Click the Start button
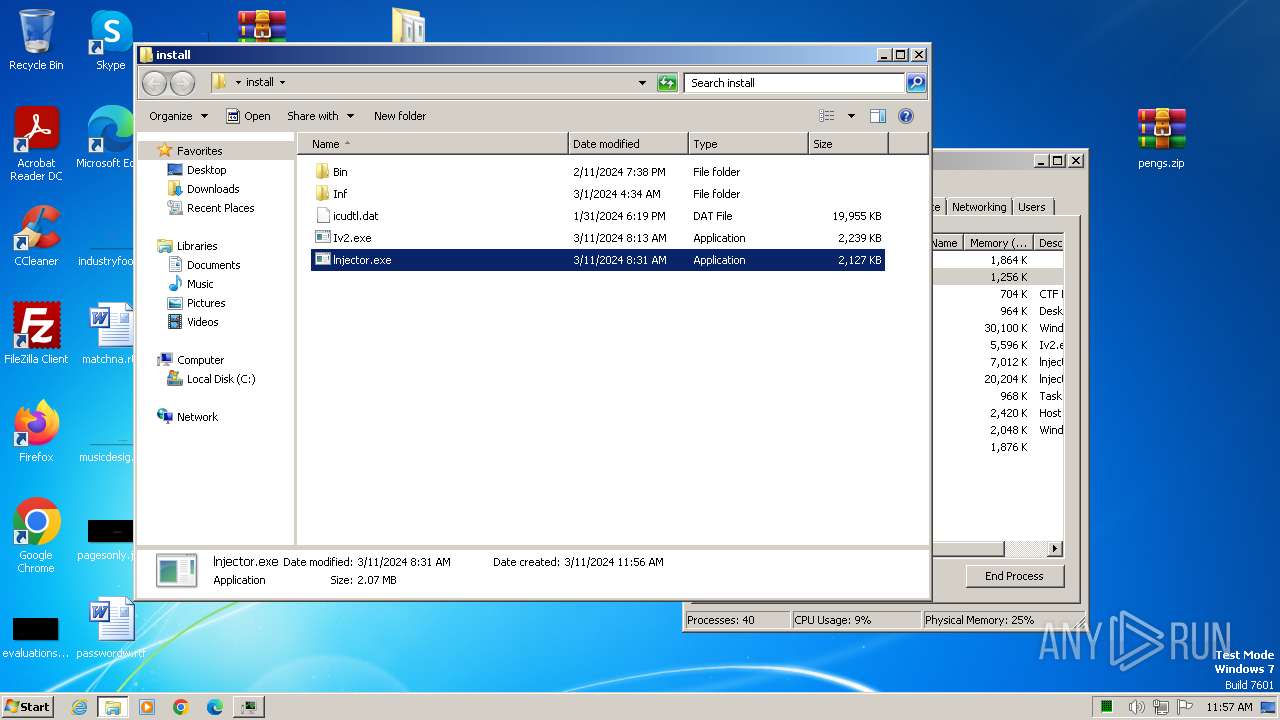The height and width of the screenshot is (720, 1280). (28, 707)
